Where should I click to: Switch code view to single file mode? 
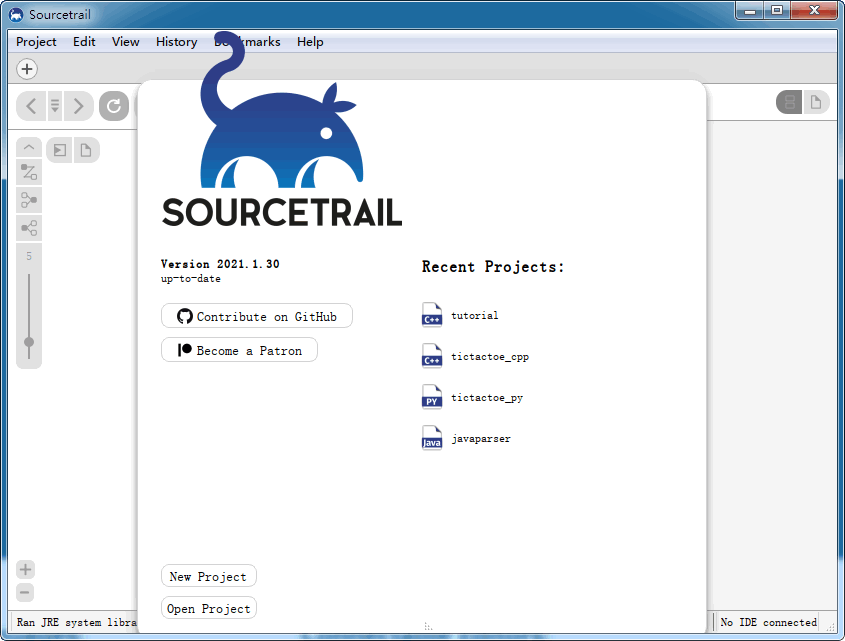click(x=816, y=102)
